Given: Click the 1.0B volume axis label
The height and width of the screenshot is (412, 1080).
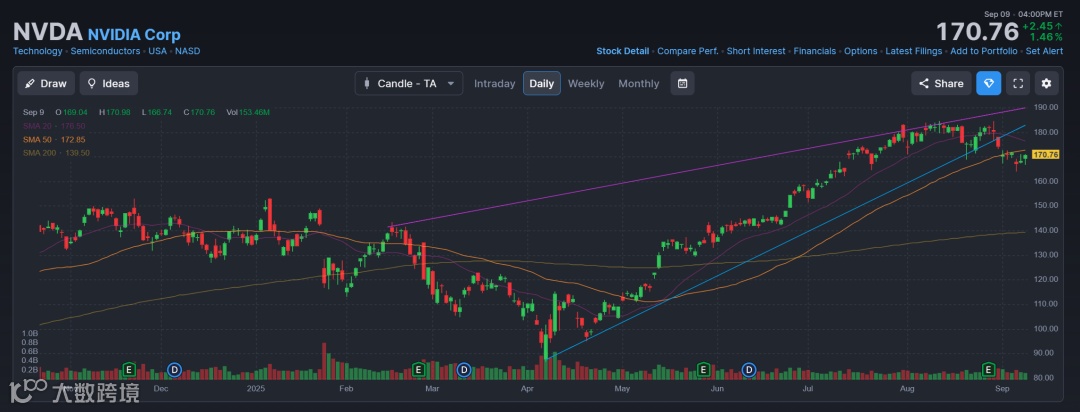Looking at the screenshot, I should 30,333.
